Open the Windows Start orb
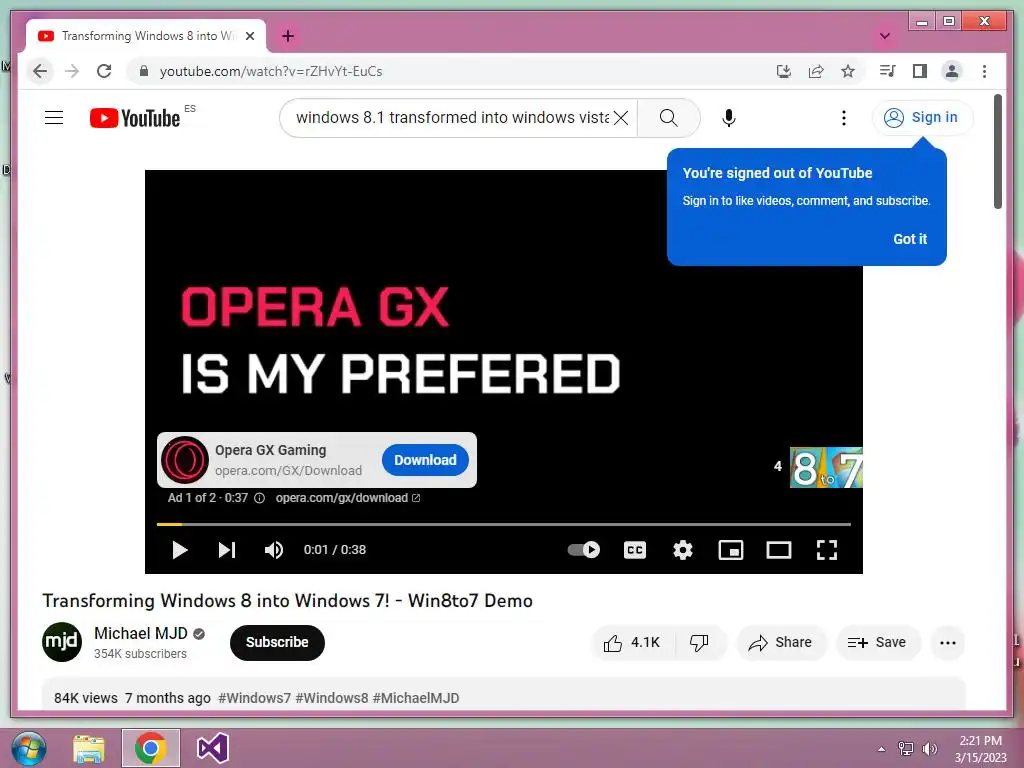Image resolution: width=1024 pixels, height=768 pixels. [29, 748]
